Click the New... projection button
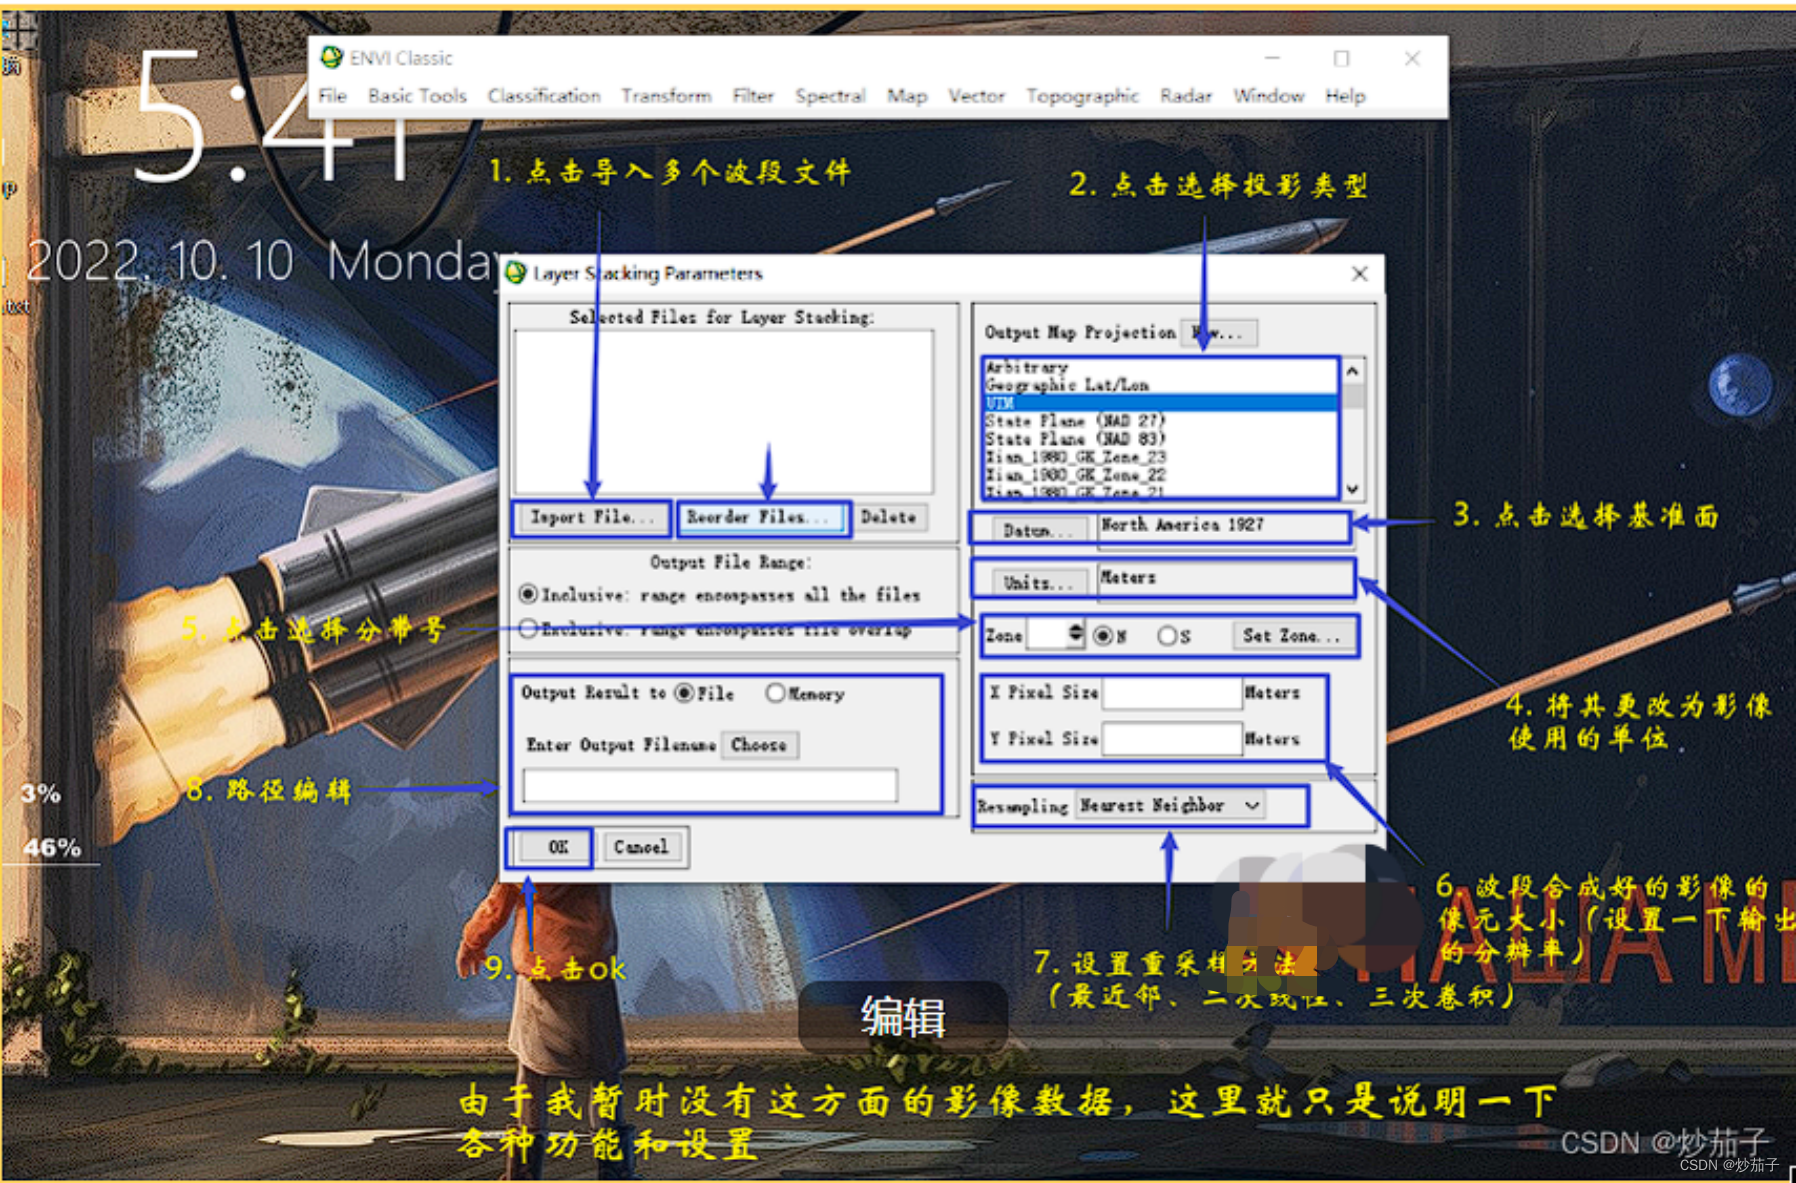The width and height of the screenshot is (1796, 1183). (x=1219, y=333)
